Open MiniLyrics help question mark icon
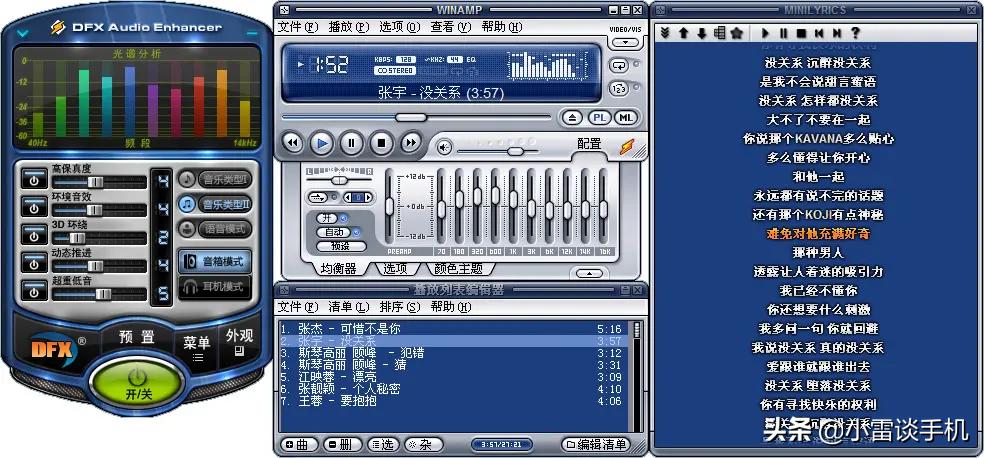 point(855,33)
